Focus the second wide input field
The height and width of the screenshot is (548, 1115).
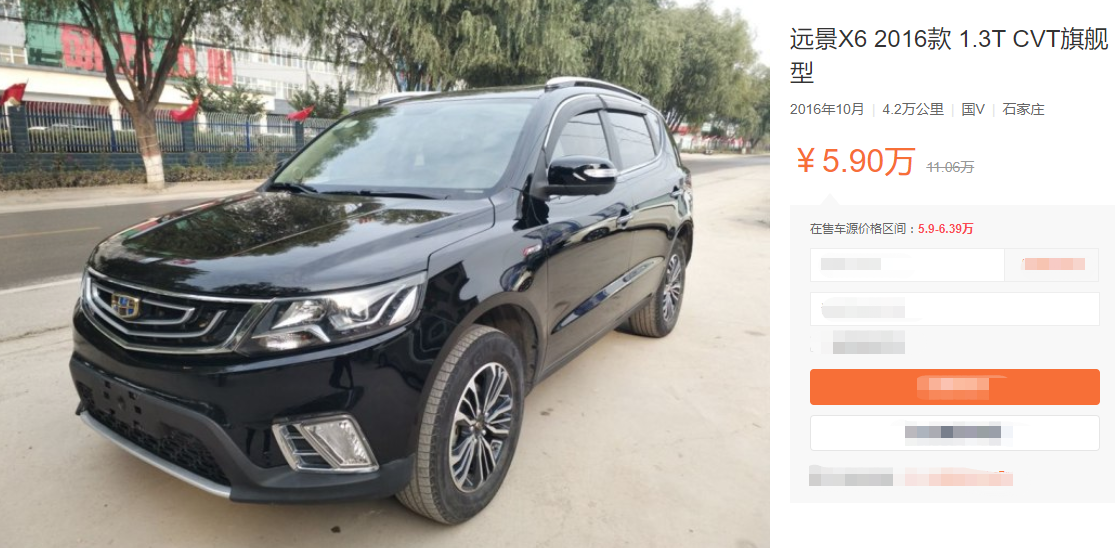(x=954, y=309)
